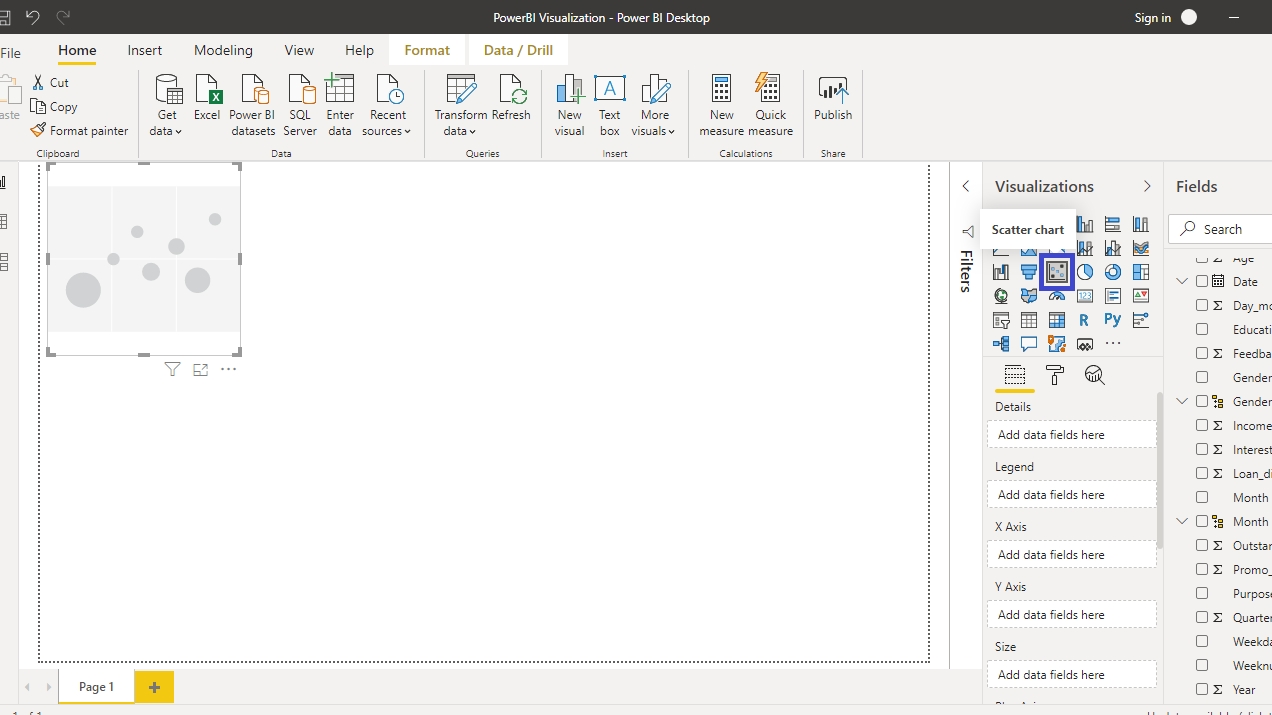Switch to the Modeling ribbon tab
This screenshot has width=1272, height=715.
point(223,50)
